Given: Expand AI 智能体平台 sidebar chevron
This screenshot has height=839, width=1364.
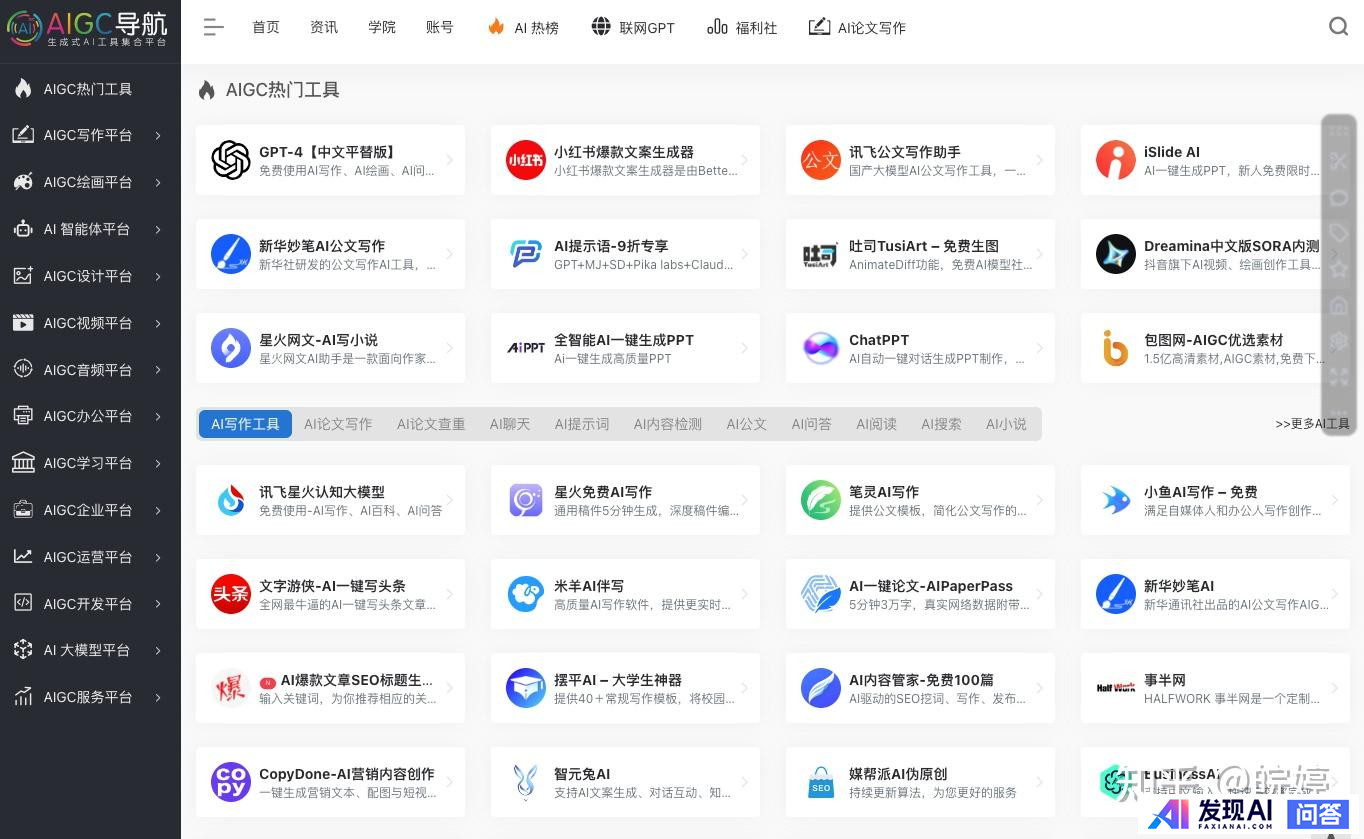Looking at the screenshot, I should pyautogui.click(x=158, y=229).
